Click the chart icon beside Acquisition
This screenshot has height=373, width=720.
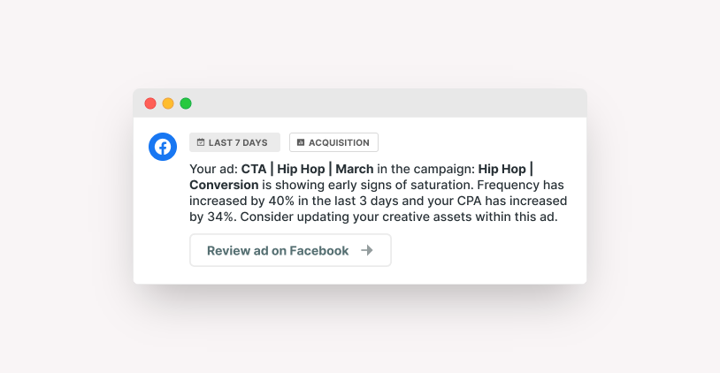tap(301, 142)
